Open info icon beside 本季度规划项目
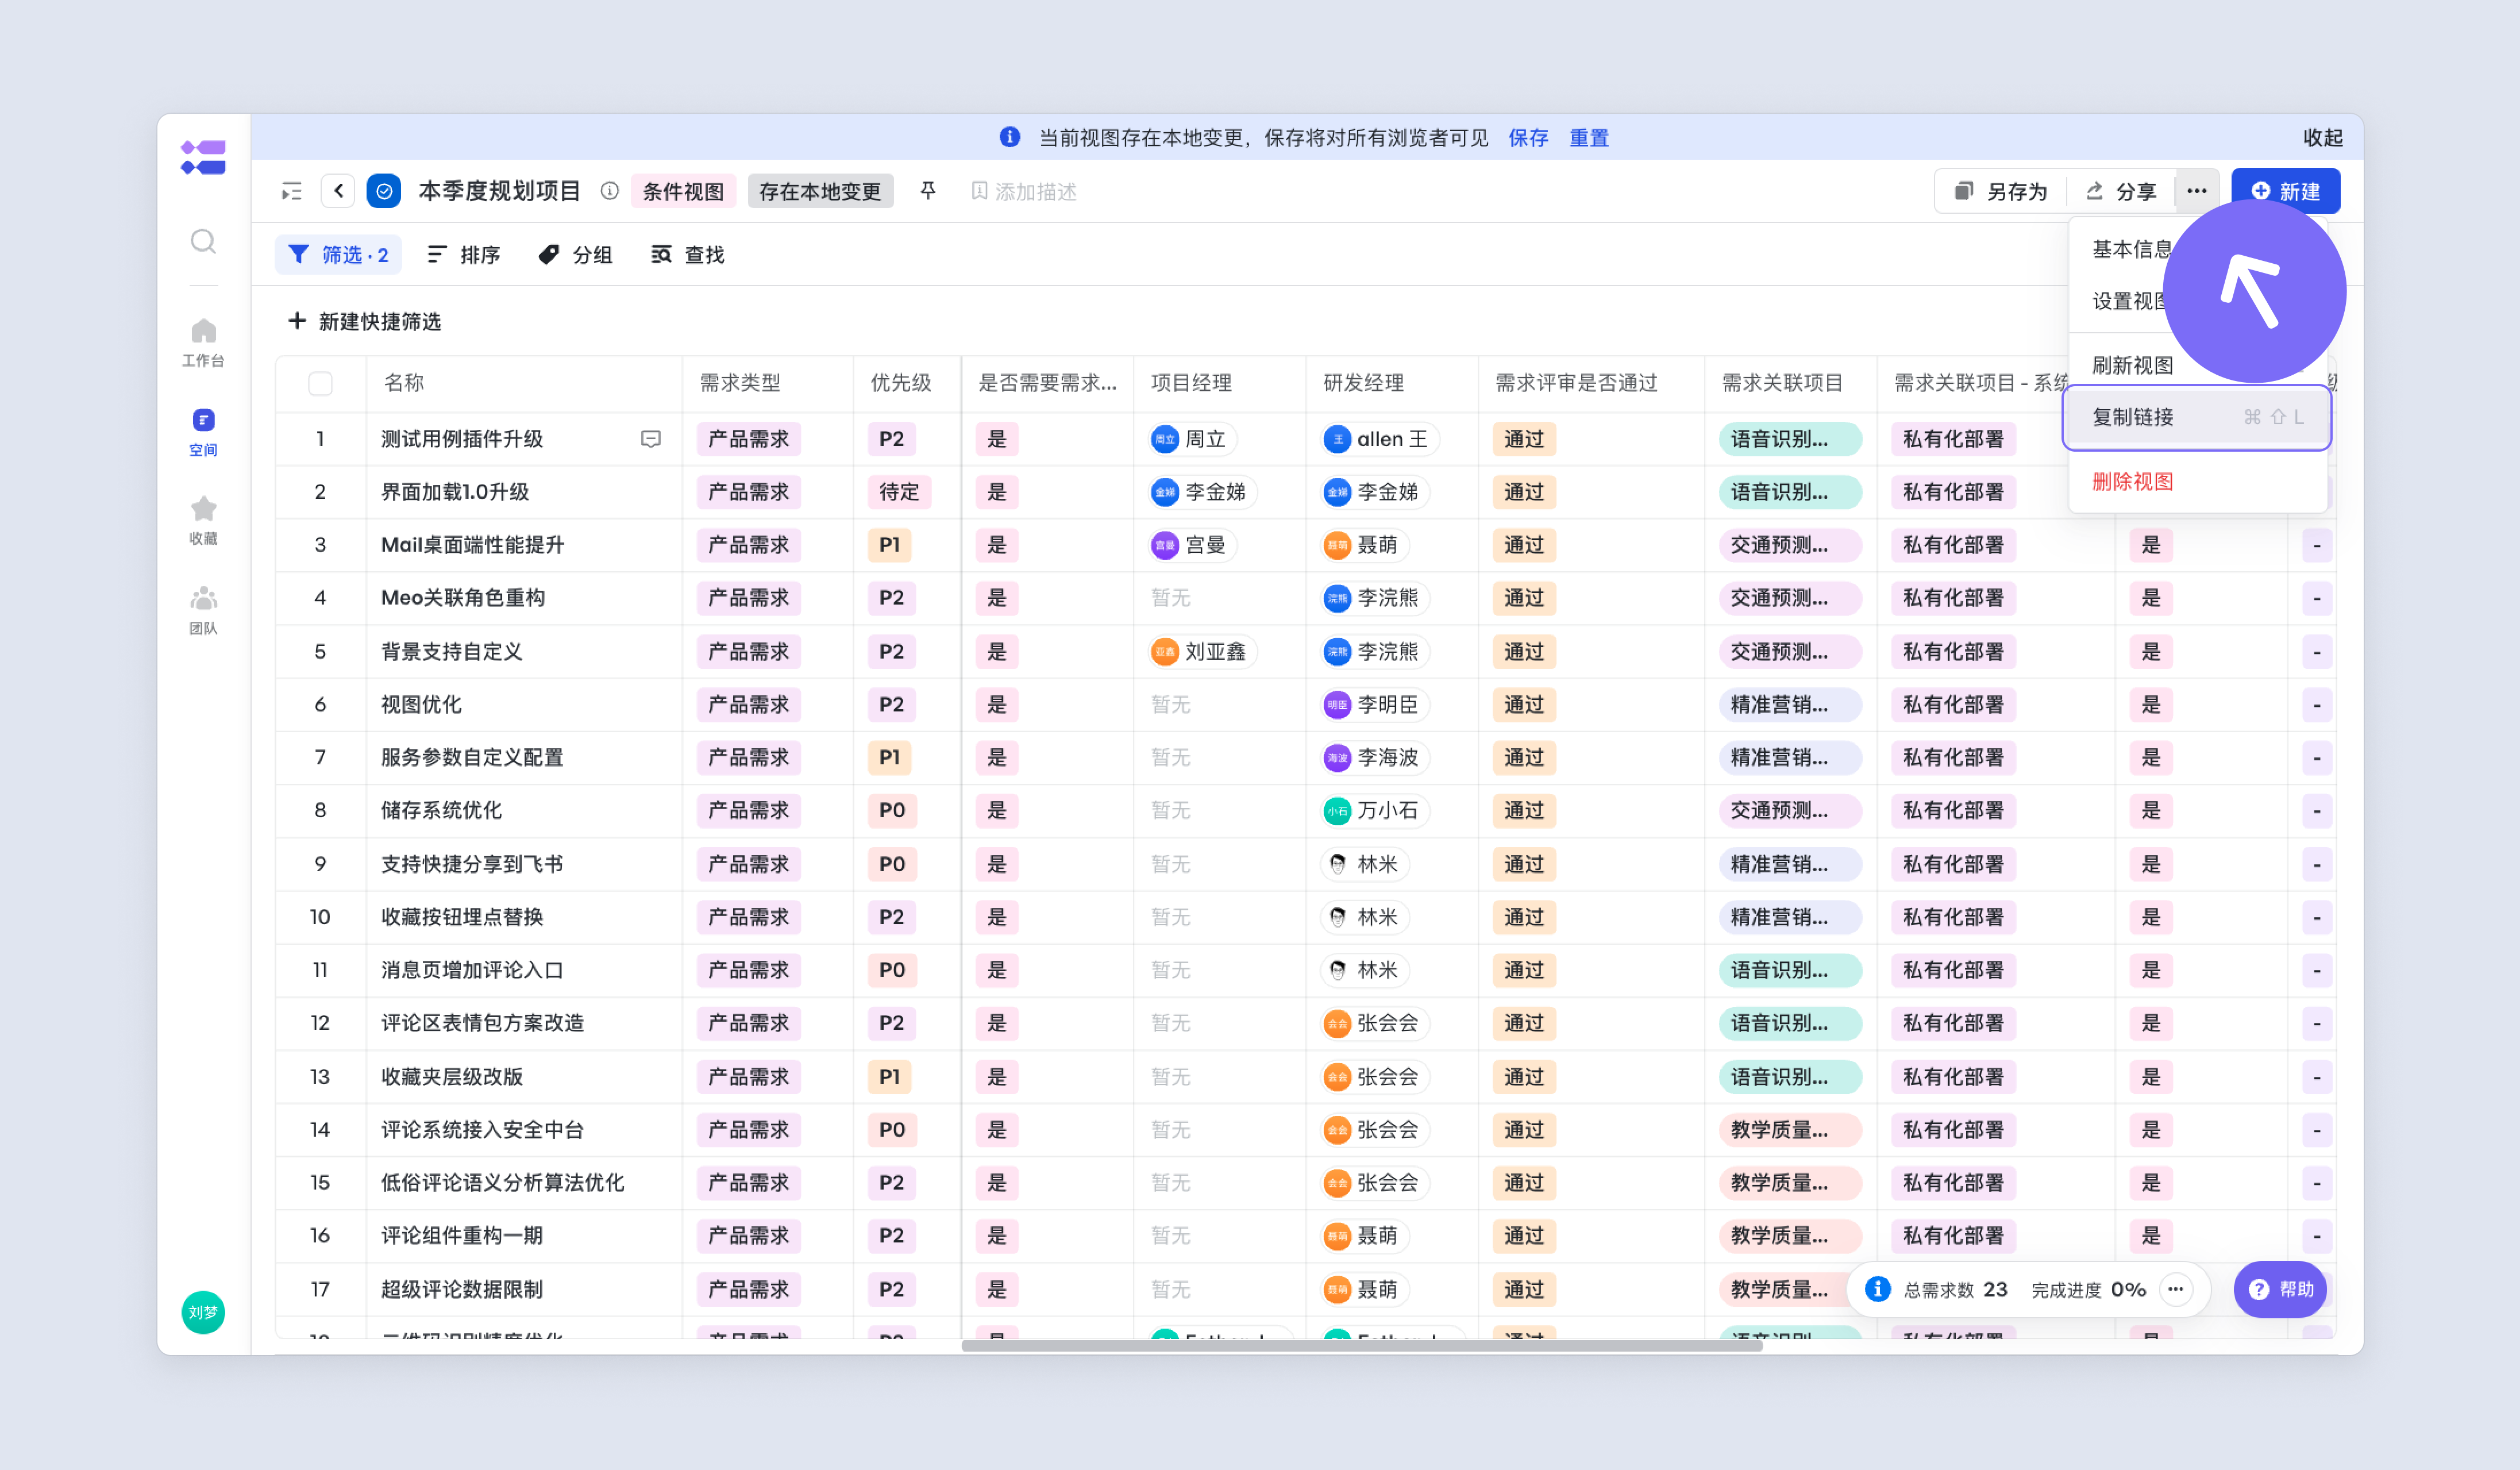 pyautogui.click(x=609, y=191)
